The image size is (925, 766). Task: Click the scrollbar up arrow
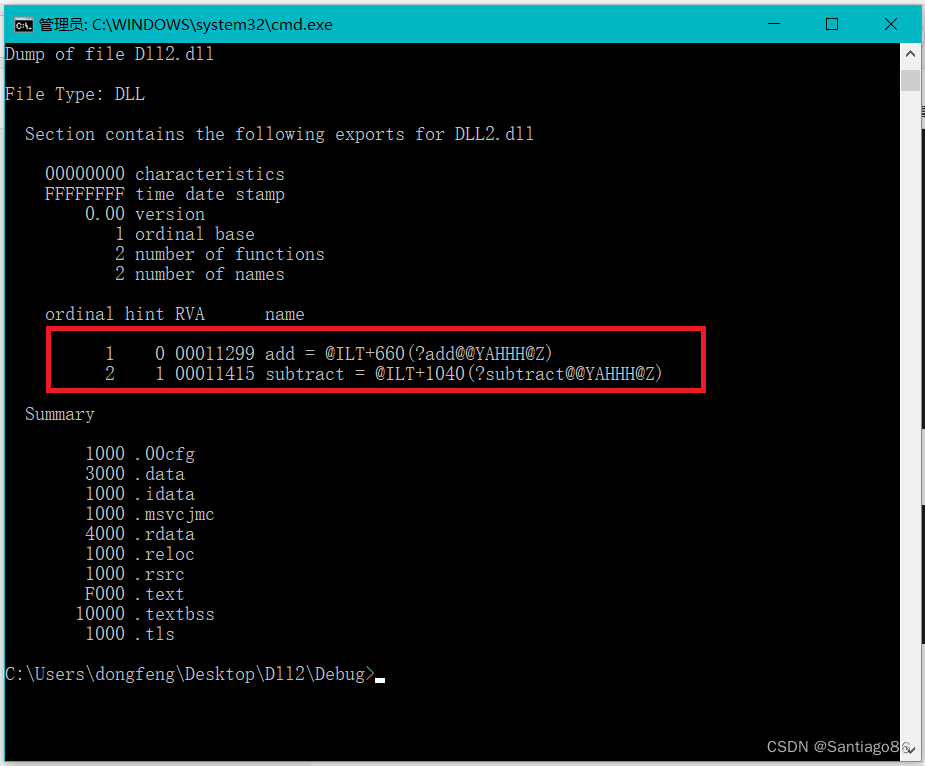[x=910, y=54]
